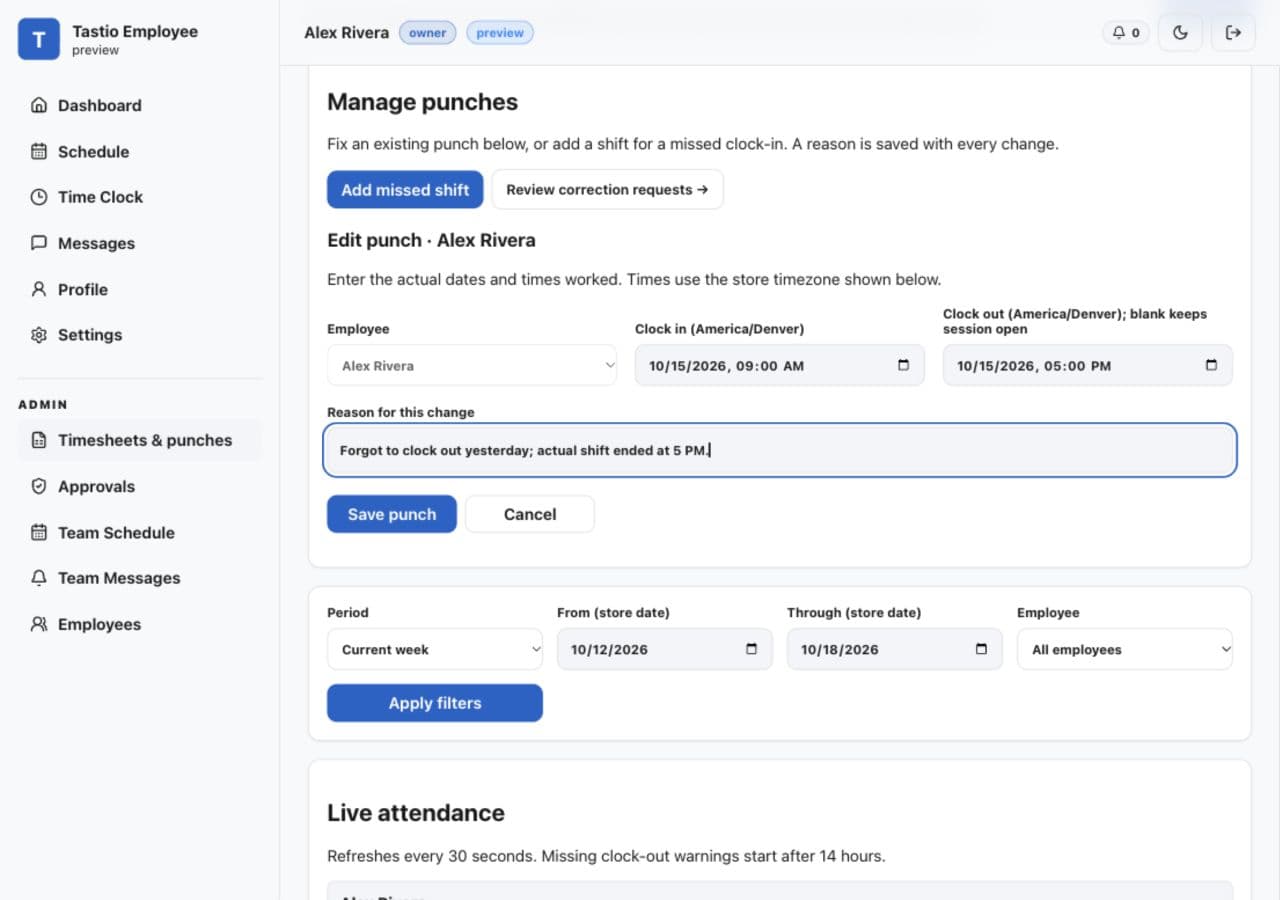Viewport: 1280px width, 900px height.
Task: Click the Team Schedule calendar icon
Action: coord(39,532)
